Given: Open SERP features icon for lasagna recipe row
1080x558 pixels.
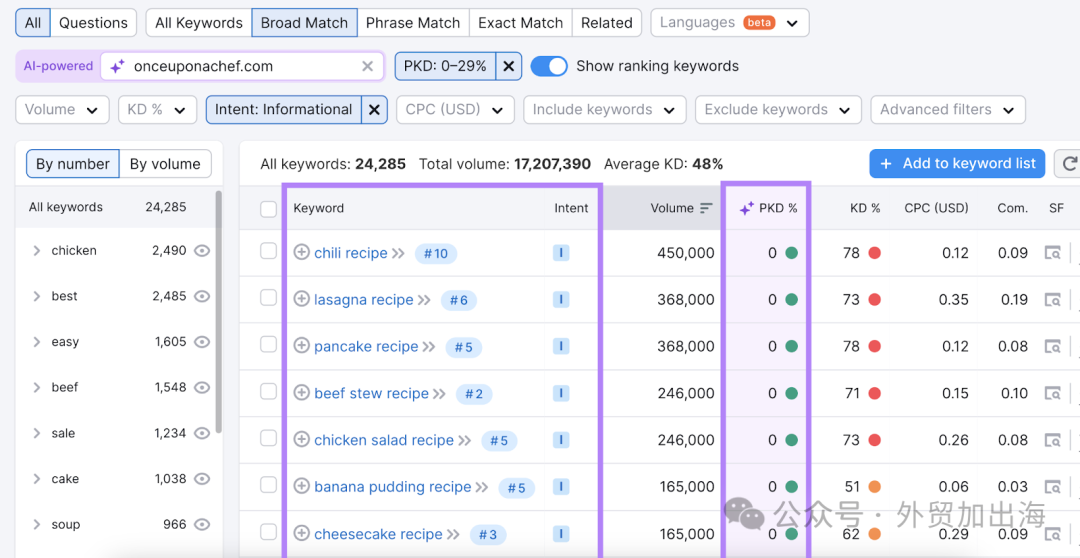Looking at the screenshot, I should point(1052,300).
